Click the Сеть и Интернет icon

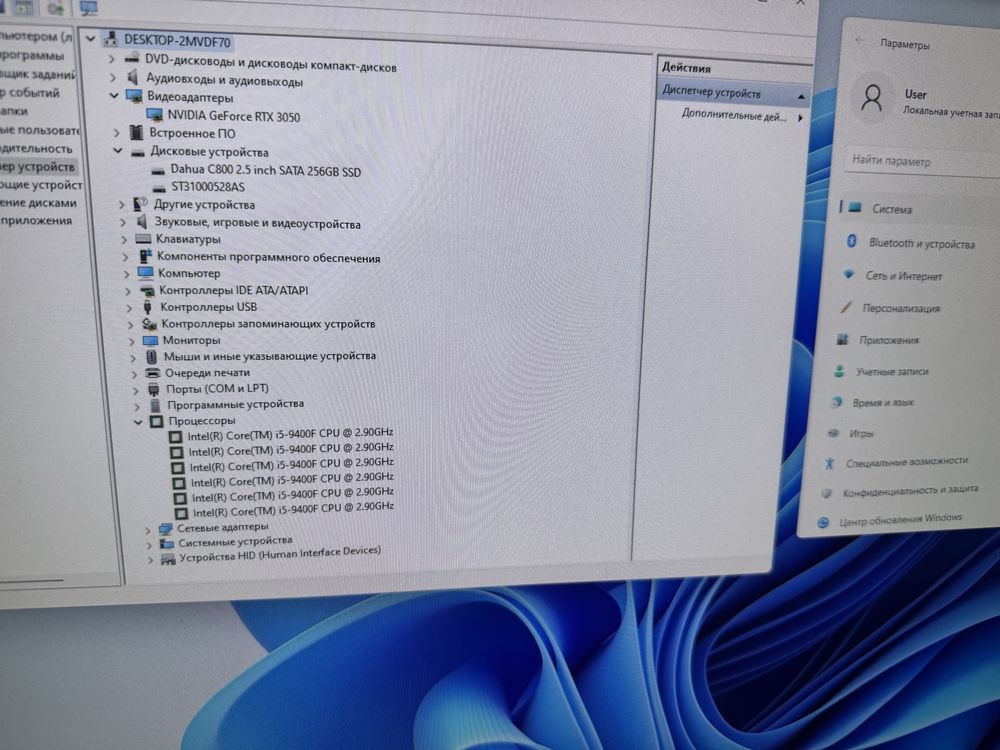(x=848, y=274)
